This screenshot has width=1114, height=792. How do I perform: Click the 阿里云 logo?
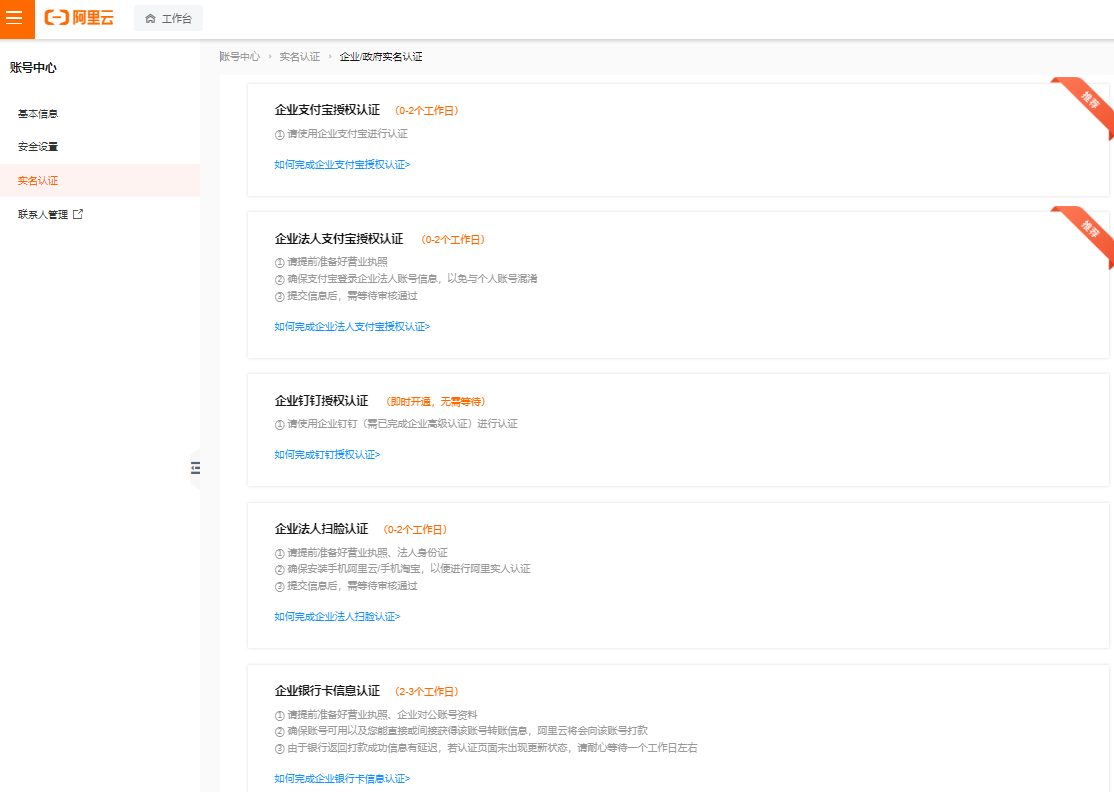pos(79,18)
